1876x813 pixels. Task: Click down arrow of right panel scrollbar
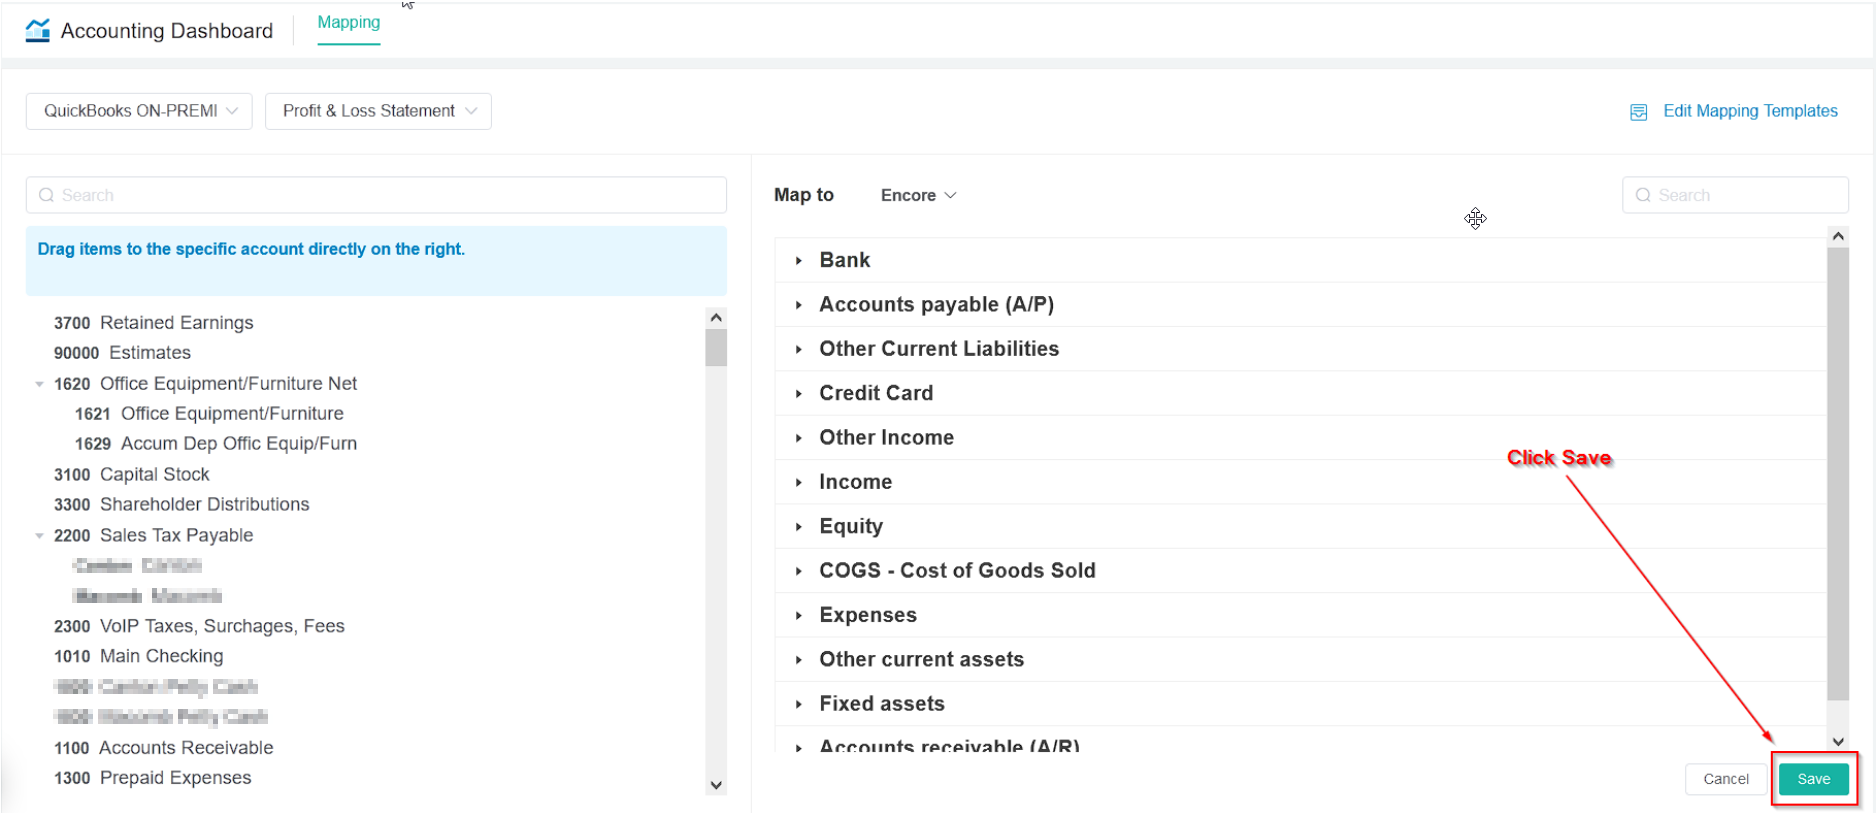pos(1838,741)
